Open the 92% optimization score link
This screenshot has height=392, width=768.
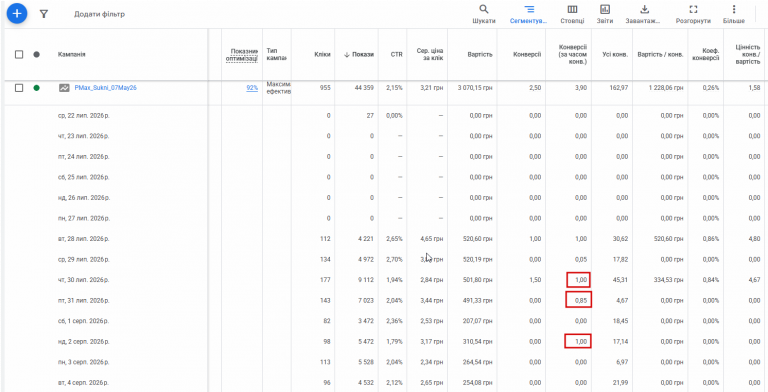click(x=252, y=88)
